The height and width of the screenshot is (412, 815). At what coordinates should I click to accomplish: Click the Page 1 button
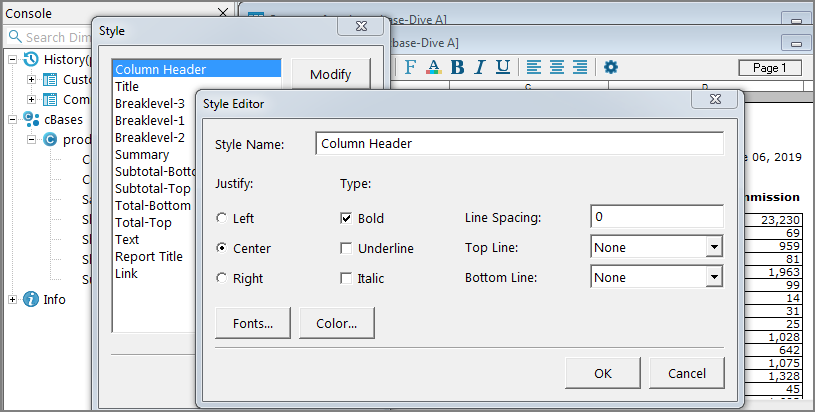point(770,68)
